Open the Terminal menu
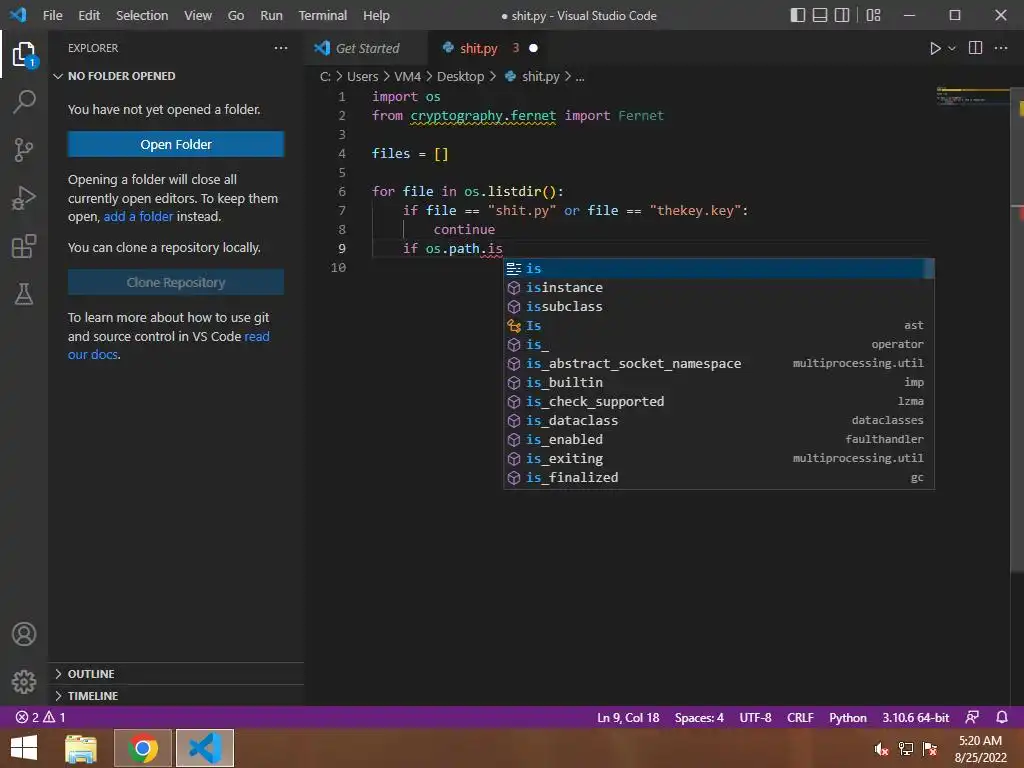Screen dimensions: 1024x768 pyautogui.click(x=323, y=15)
